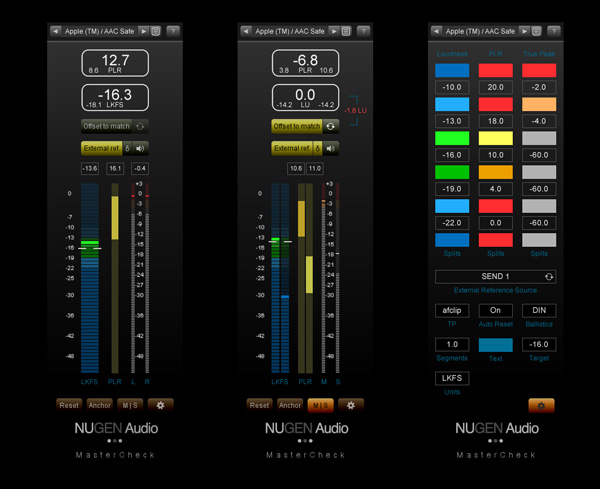Open preset list icon in left panel
Screen dimensions: 600x489
point(156,31)
